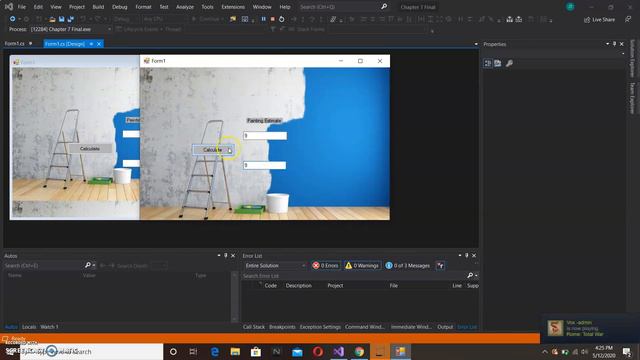Image resolution: width=640 pixels, height=360 pixels.
Task: Open the document tabs overflow dropdown arrow
Action: [x=476, y=44]
